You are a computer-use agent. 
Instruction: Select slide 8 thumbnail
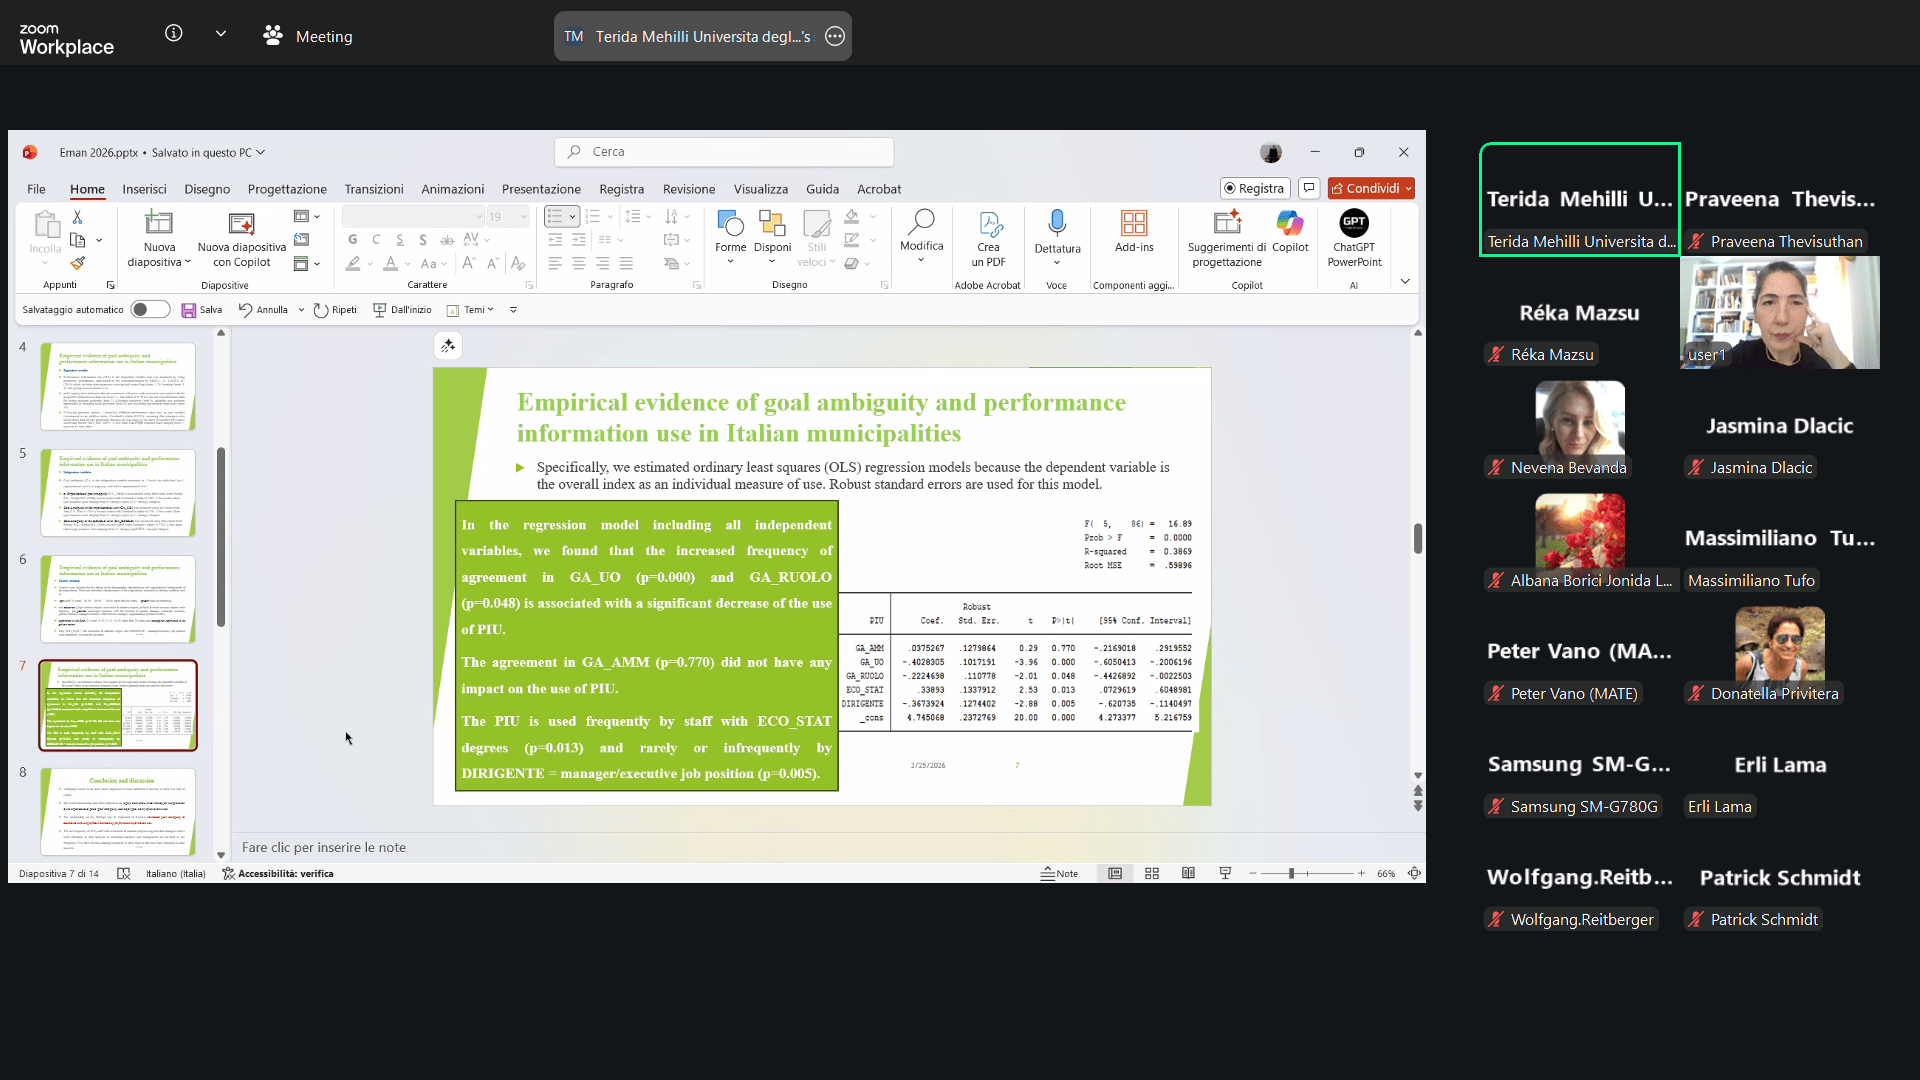(118, 810)
